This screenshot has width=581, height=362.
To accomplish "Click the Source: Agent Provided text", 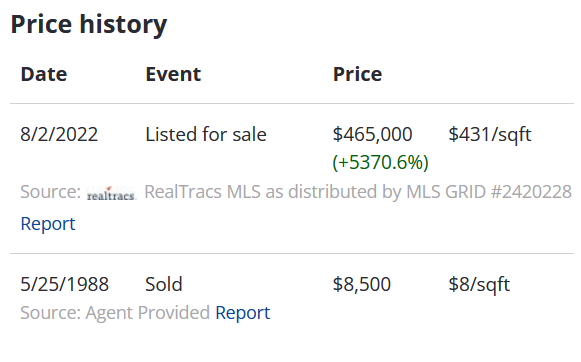I will [115, 313].
